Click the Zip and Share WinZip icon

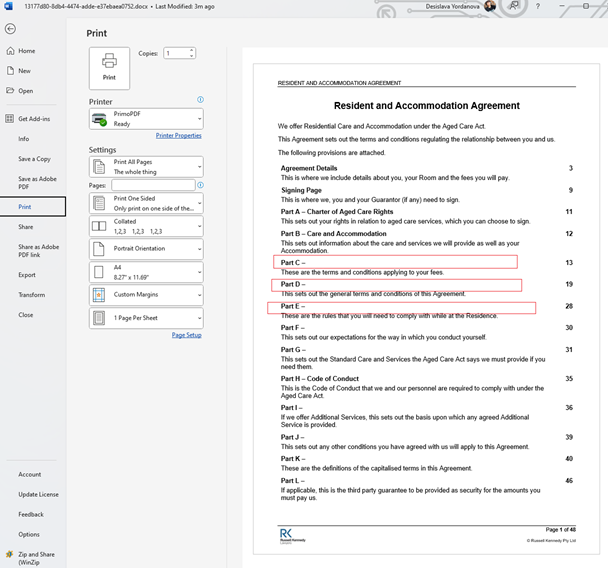pos(10,554)
